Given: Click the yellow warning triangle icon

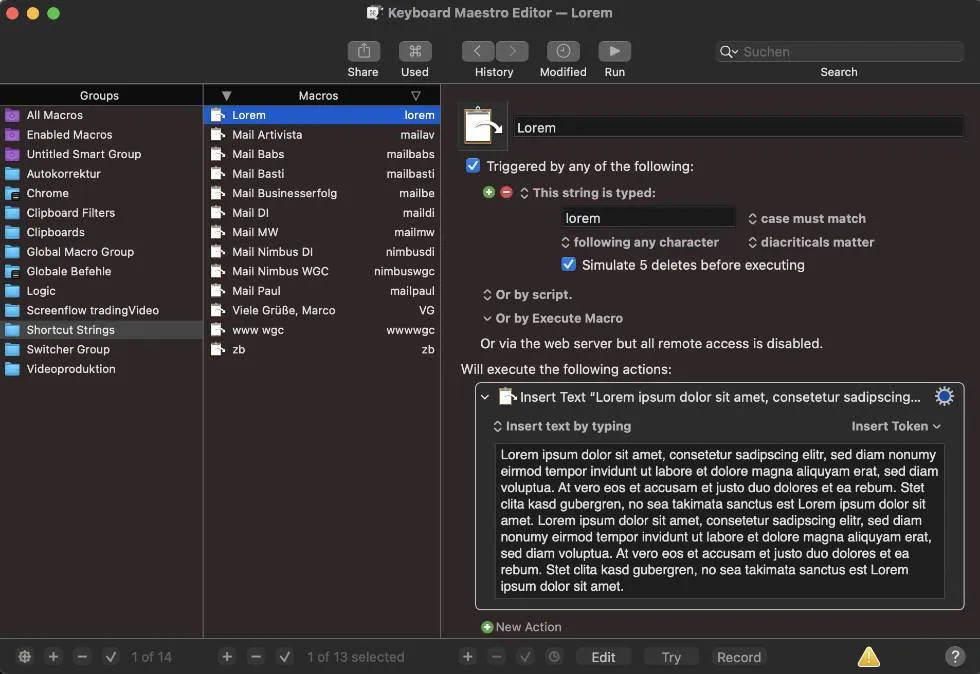Looking at the screenshot, I should coord(869,657).
